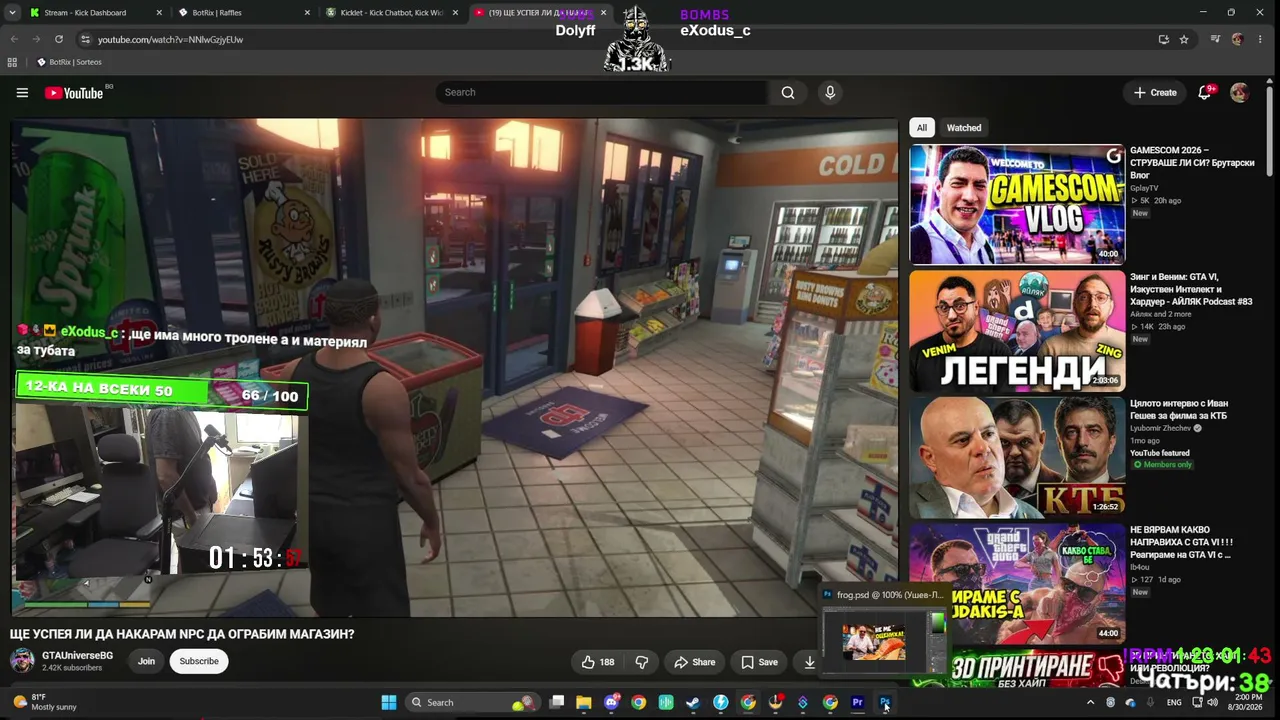The width and height of the screenshot is (1280, 720).
Task: Open 'GAMESCOM 2026' video title
Action: 1192,162
